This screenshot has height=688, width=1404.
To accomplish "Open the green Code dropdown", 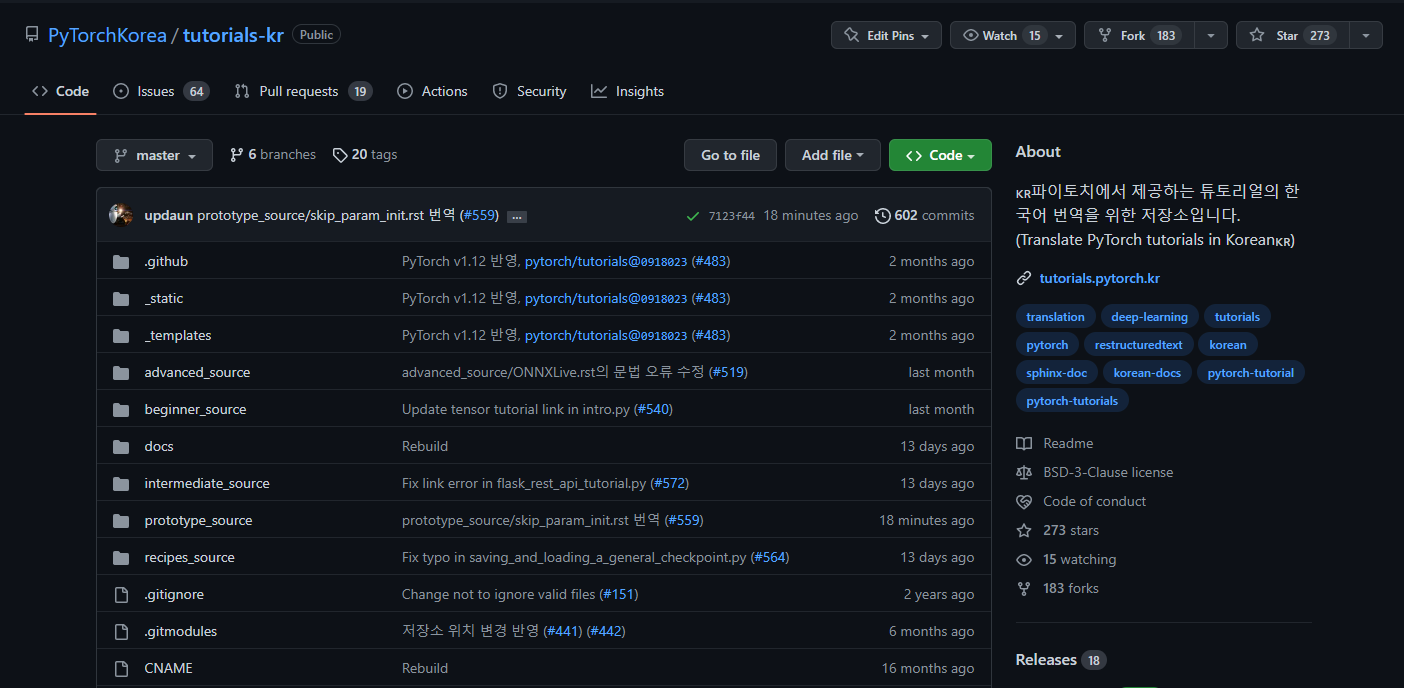I will click(x=940, y=155).
